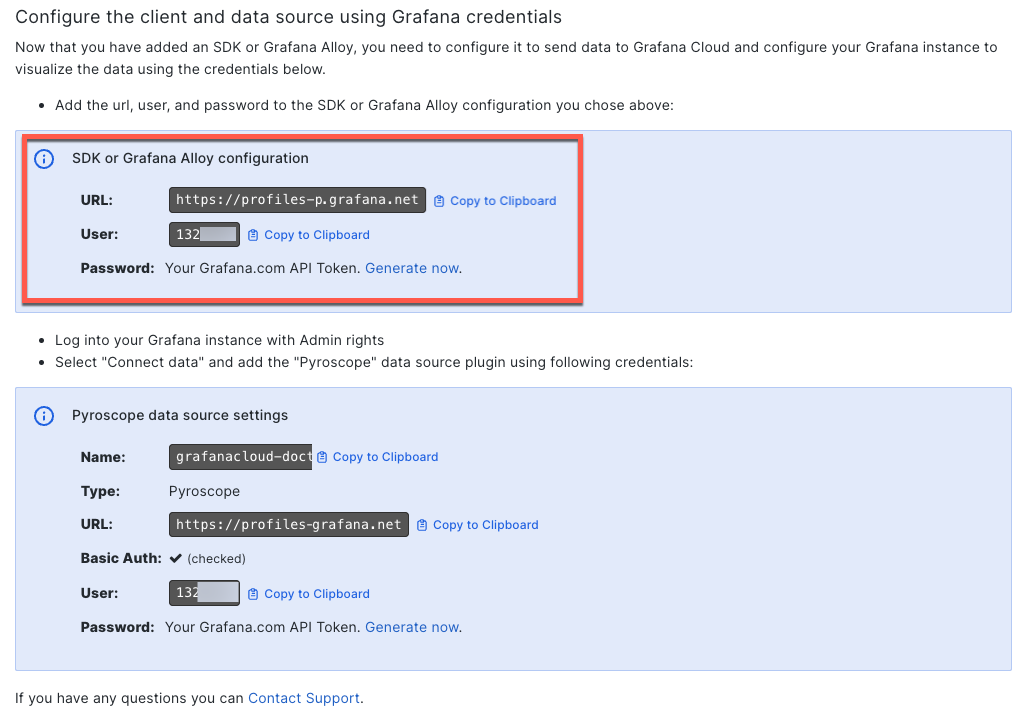Select the highlighted https://profiles-p.grafana.net URL text
The height and width of the screenshot is (725, 1029).
pos(296,199)
